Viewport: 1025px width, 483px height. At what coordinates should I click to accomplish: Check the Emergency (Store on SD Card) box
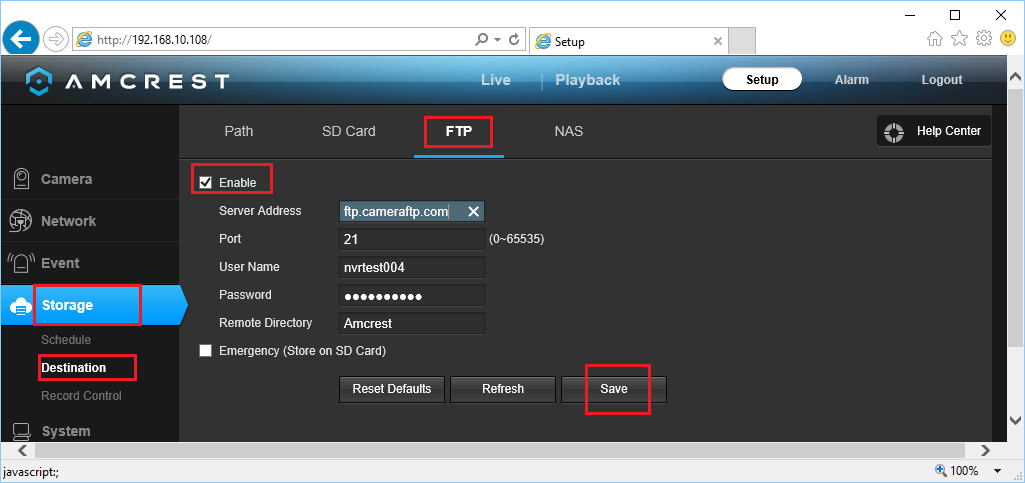pos(206,351)
